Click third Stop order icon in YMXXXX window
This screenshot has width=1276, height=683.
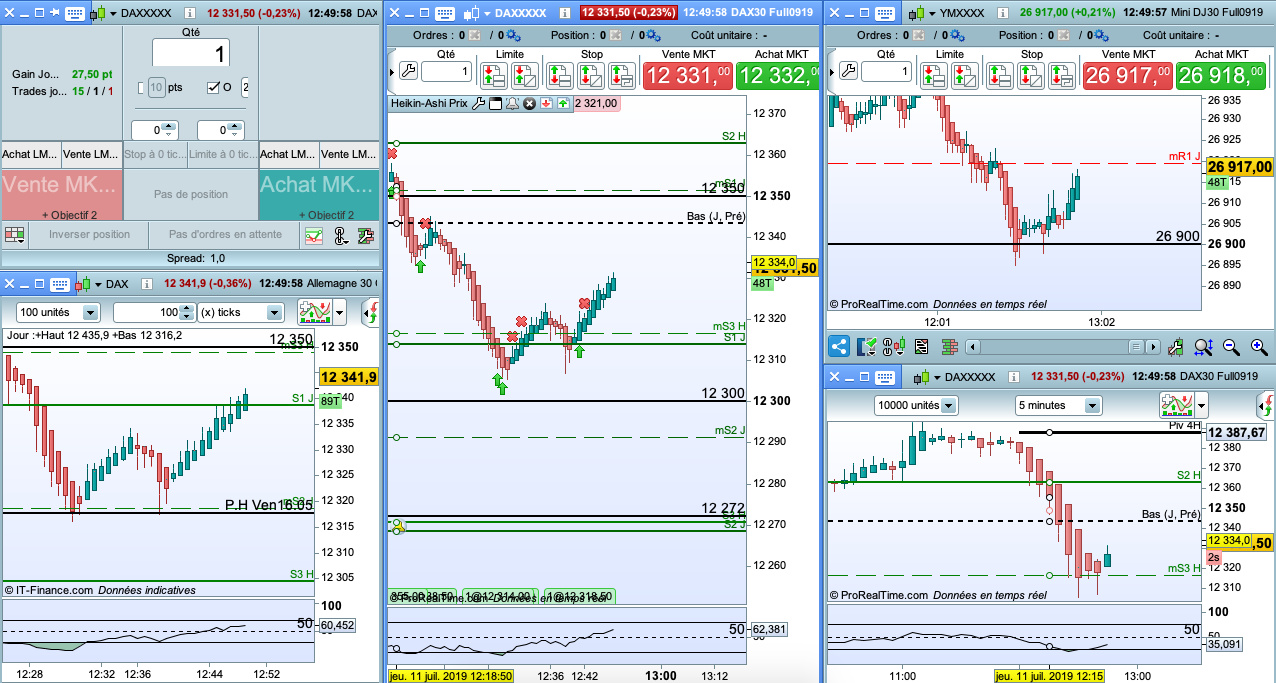pyautogui.click(x=1060, y=75)
